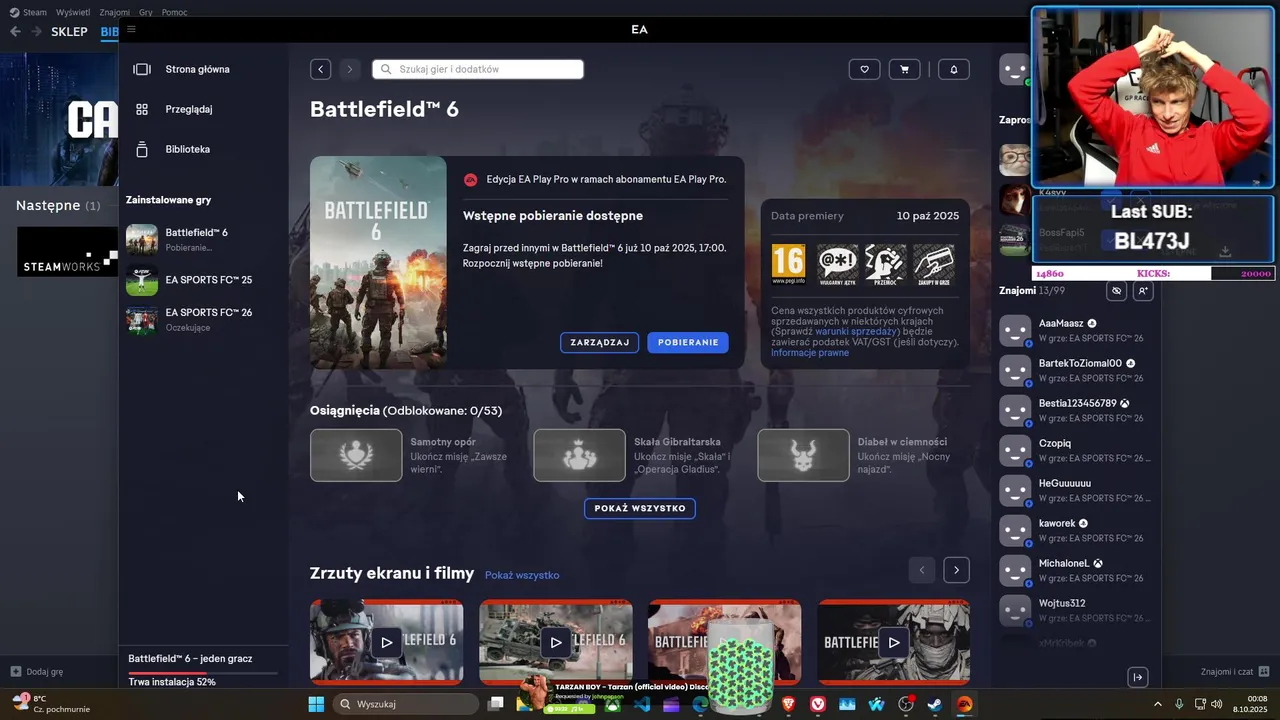Go to Strona główna in EA sidebar
1280x720 pixels.
pyautogui.click(x=197, y=69)
